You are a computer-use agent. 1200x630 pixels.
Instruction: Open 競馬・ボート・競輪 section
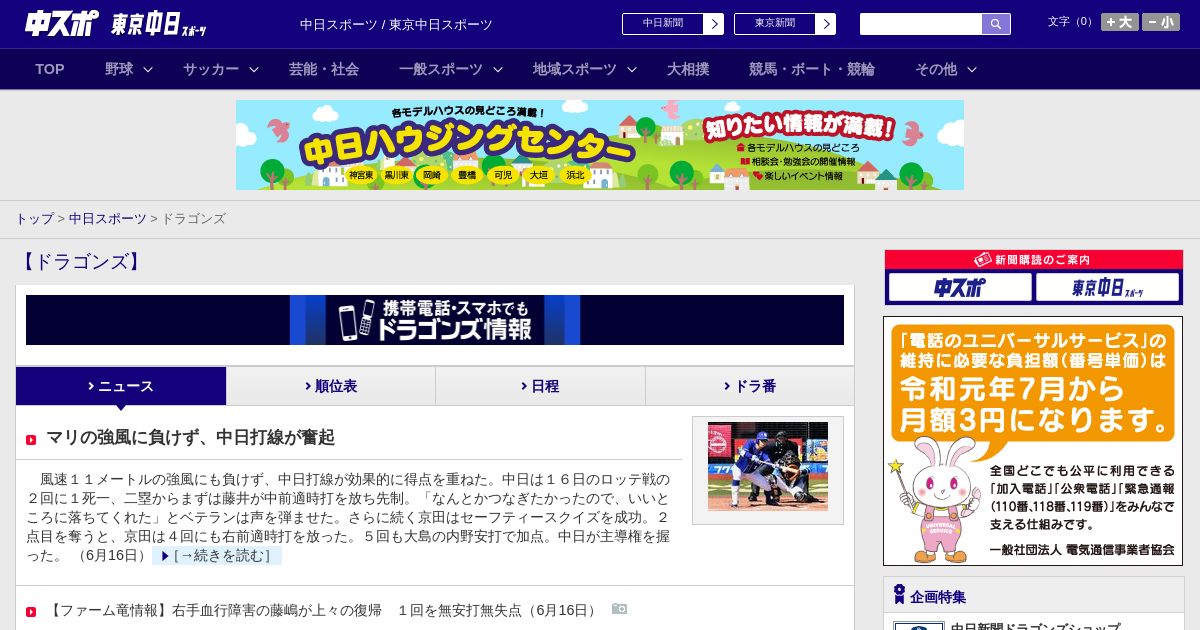(x=812, y=69)
